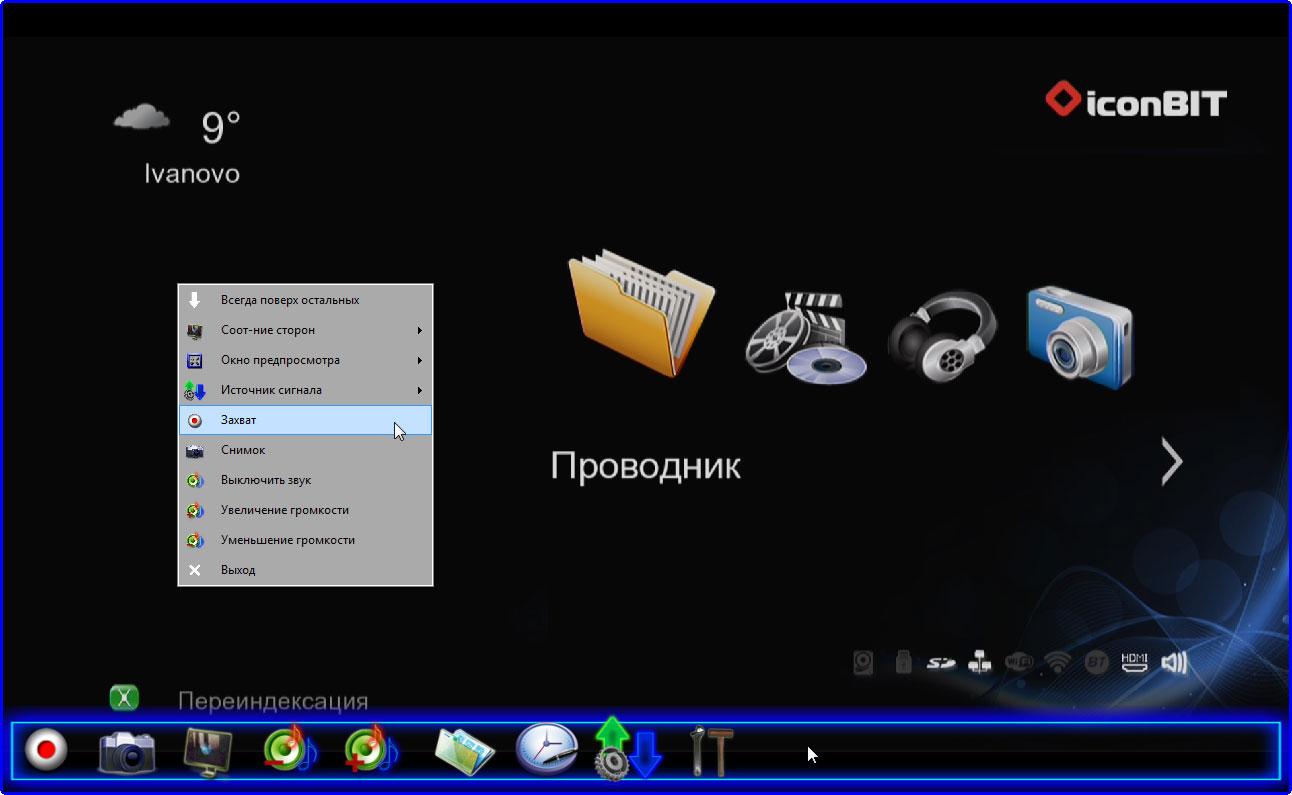Screen dimensions: 1292x795
Task: Click the map pictures folder toolbar icon
Action: 465,750
